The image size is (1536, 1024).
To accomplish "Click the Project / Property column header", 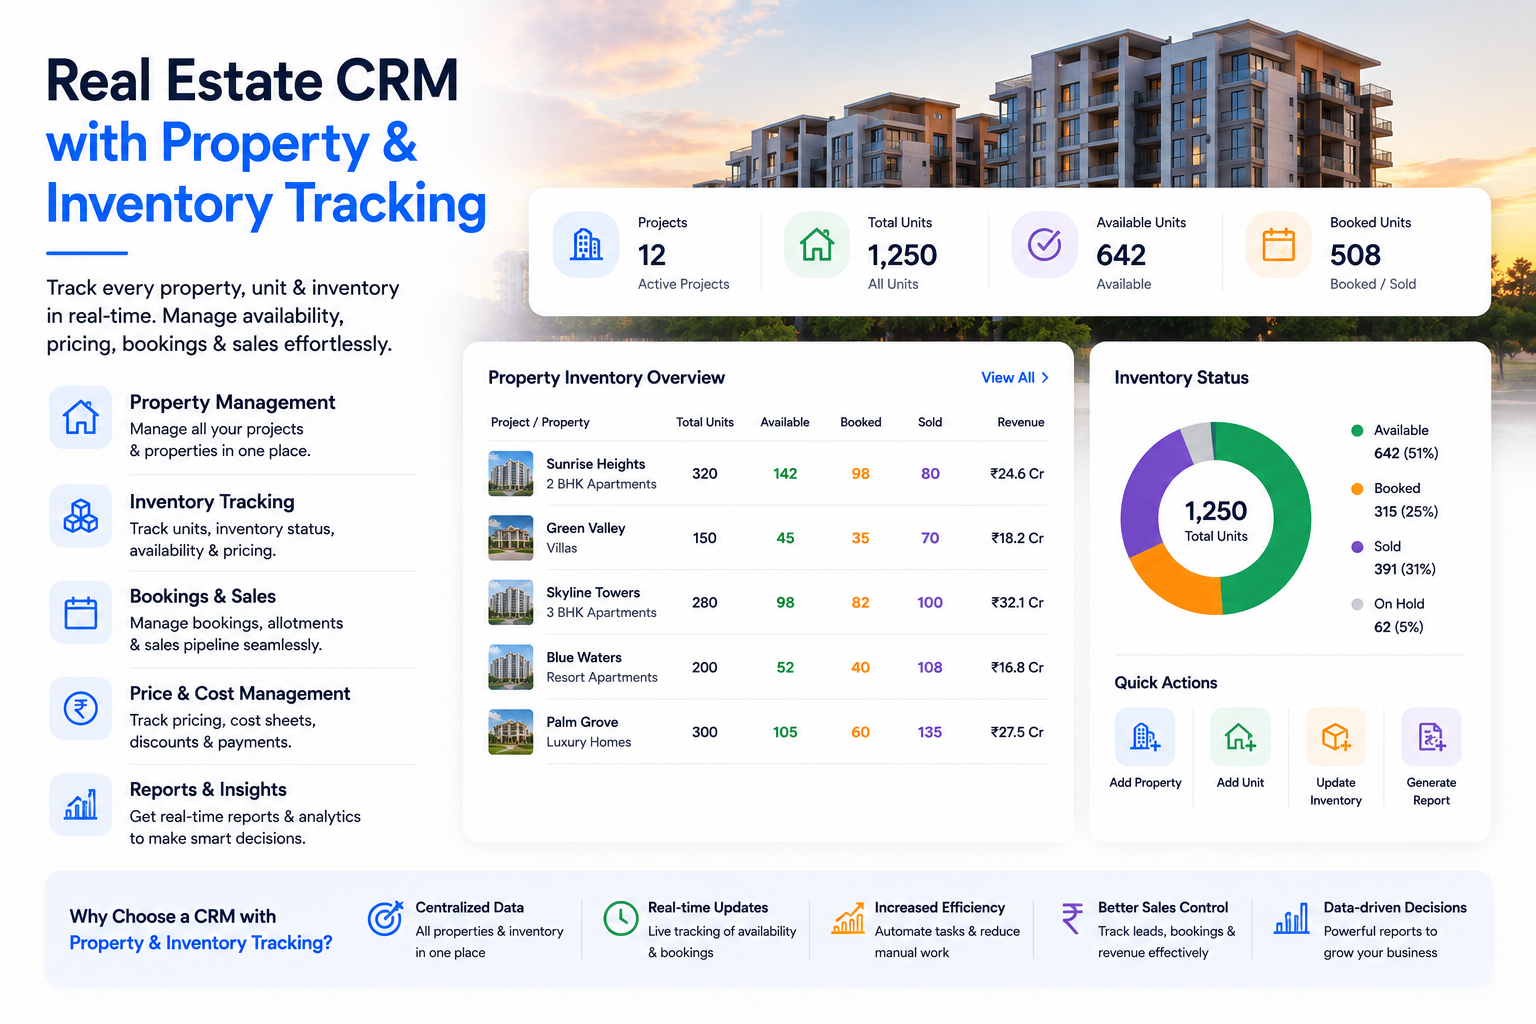I will tap(540, 422).
